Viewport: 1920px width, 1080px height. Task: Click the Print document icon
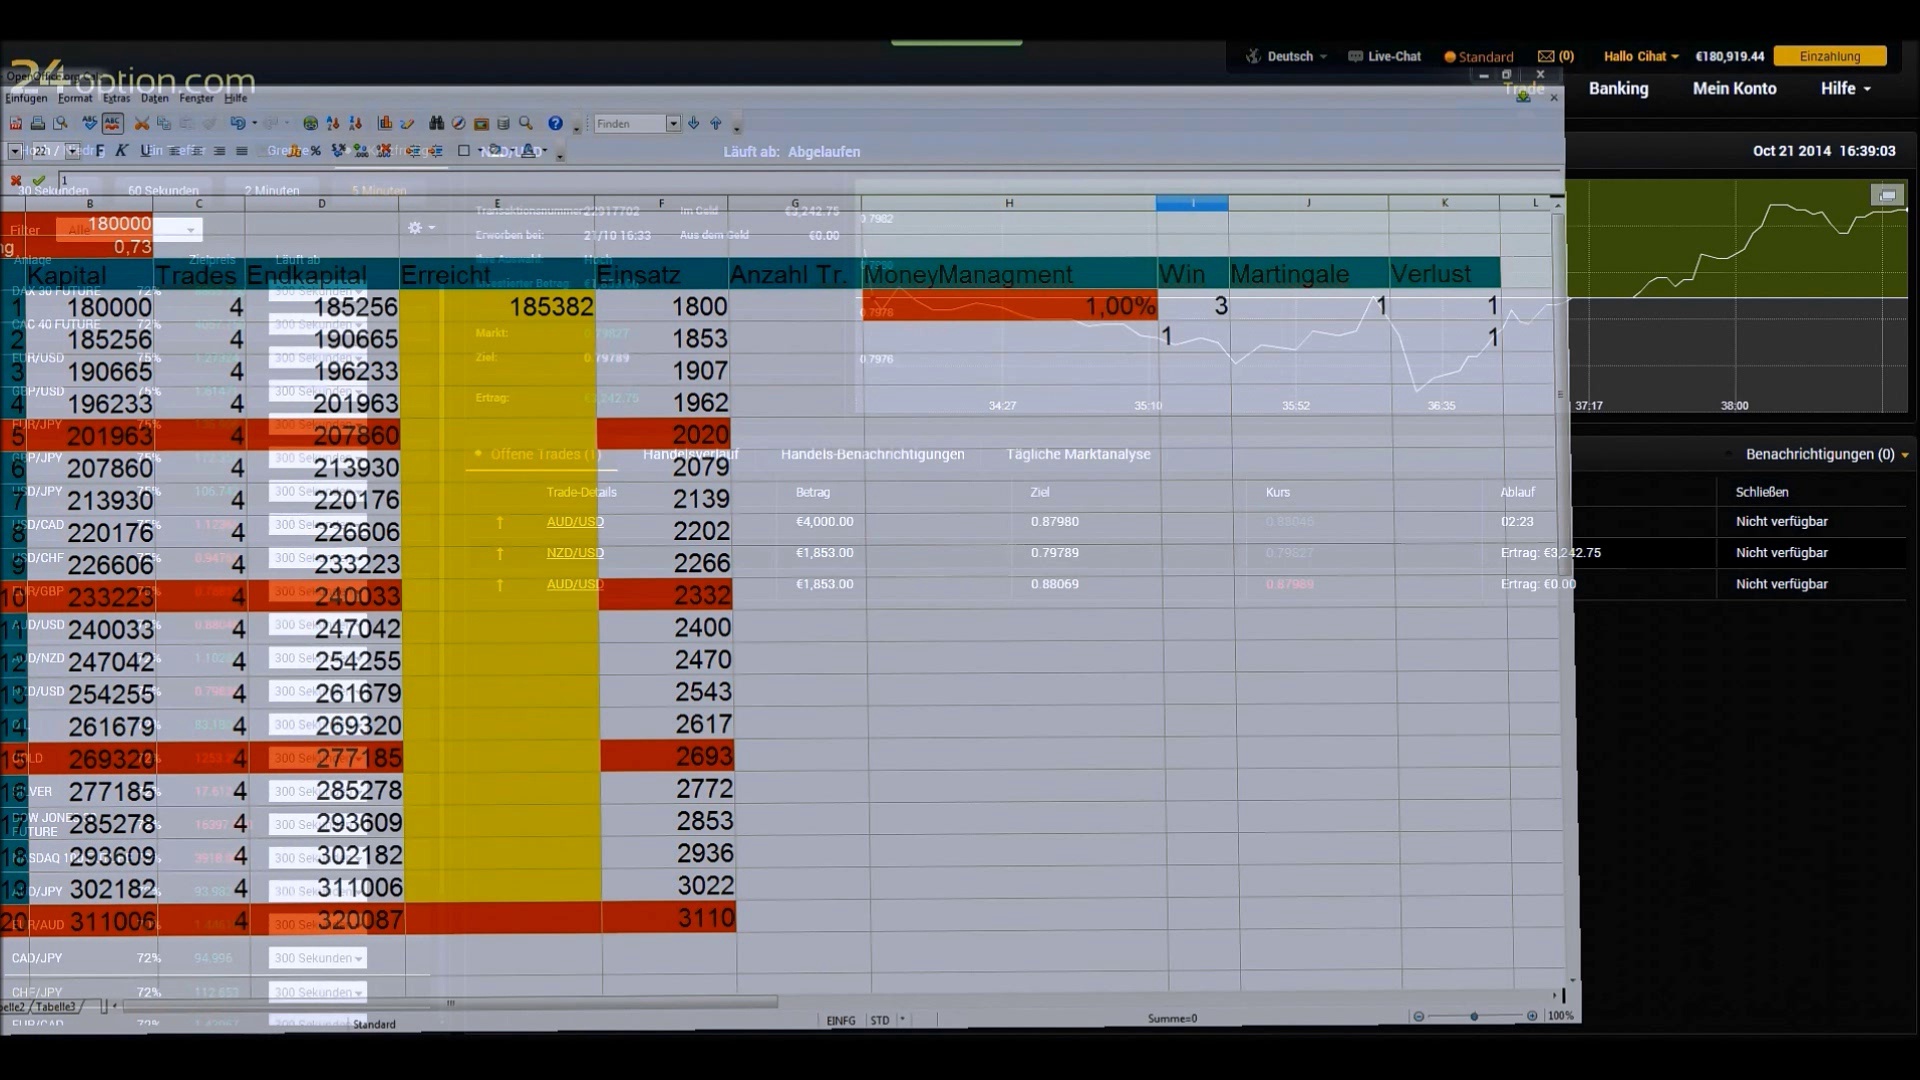pyautogui.click(x=38, y=124)
